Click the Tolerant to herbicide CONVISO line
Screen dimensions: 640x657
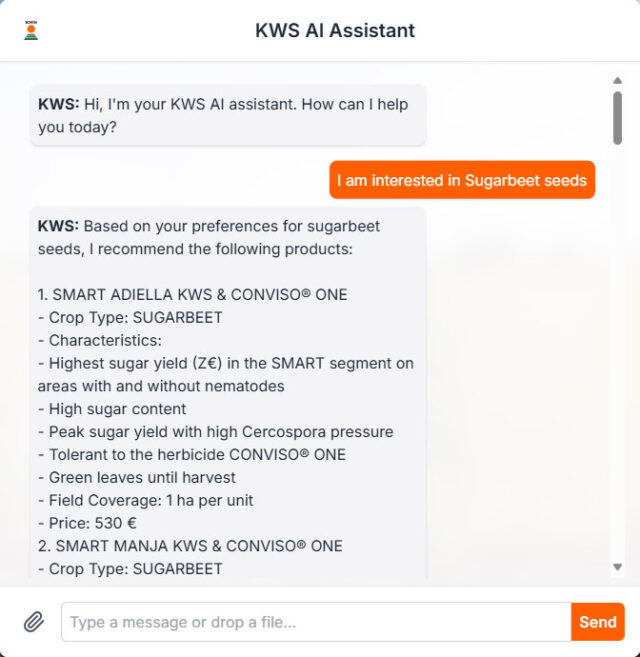click(x=192, y=455)
